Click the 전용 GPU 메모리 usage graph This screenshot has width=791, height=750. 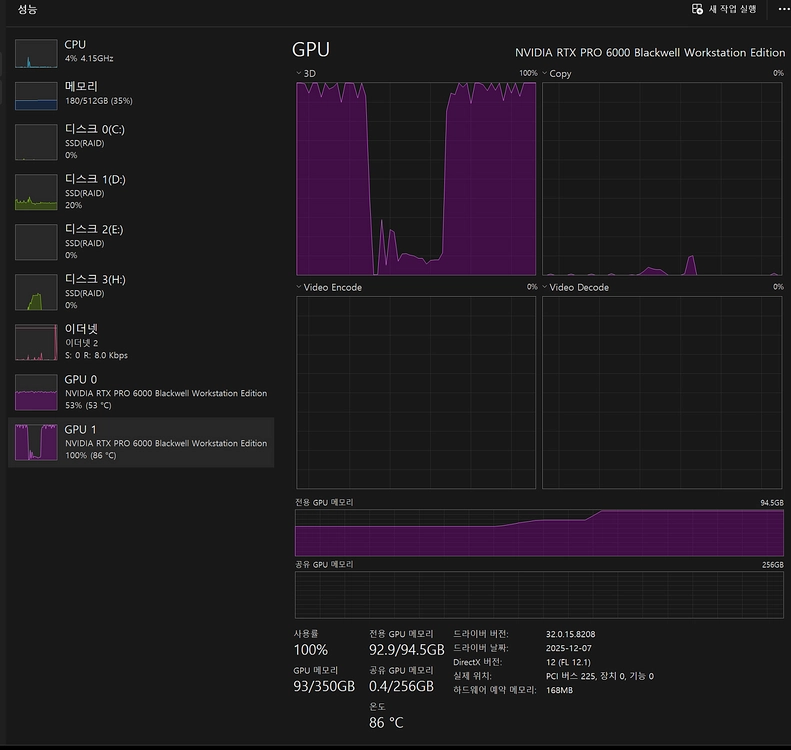pyautogui.click(x=539, y=533)
